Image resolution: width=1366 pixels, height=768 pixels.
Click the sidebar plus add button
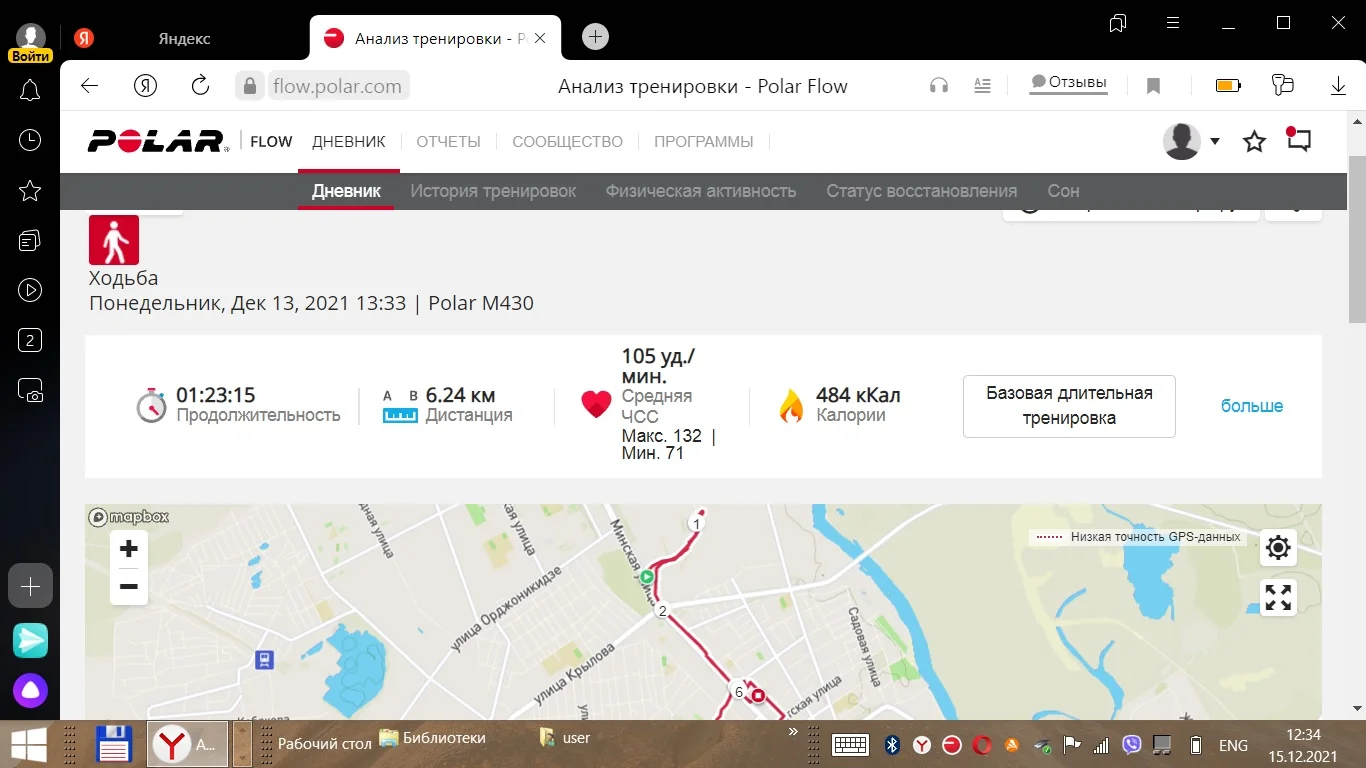tap(30, 586)
